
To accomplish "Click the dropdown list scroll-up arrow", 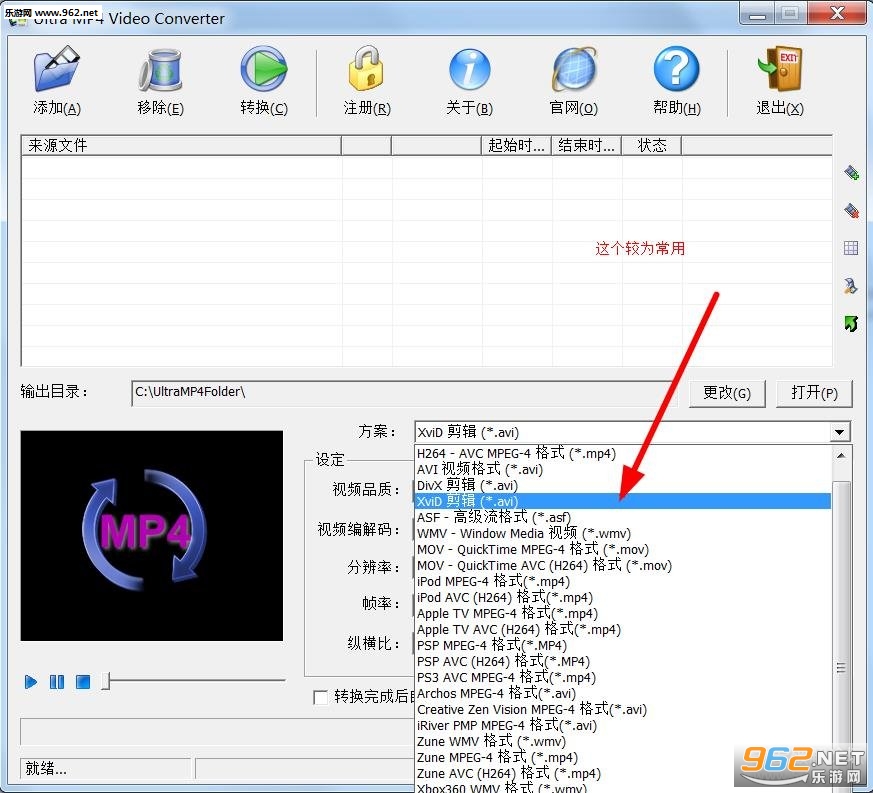I will [x=841, y=456].
